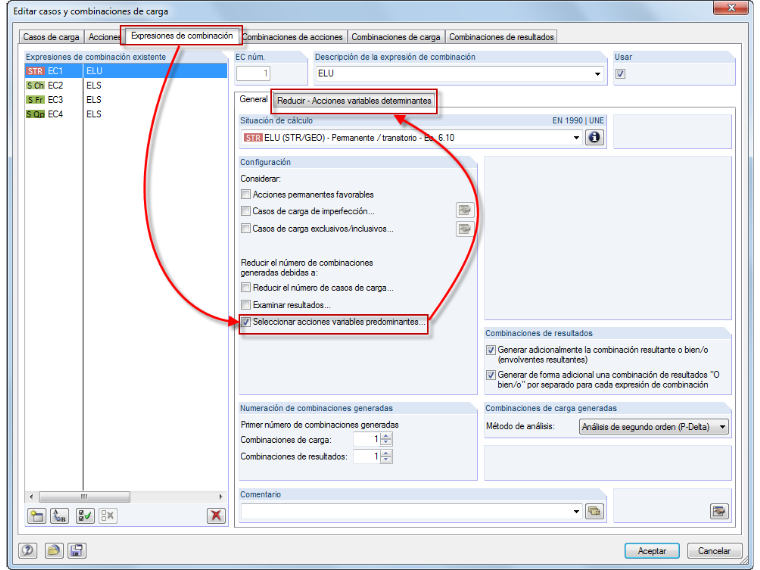The image size is (760, 570).
Task: Click the open folder icon at bottom
Action: [x=54, y=551]
